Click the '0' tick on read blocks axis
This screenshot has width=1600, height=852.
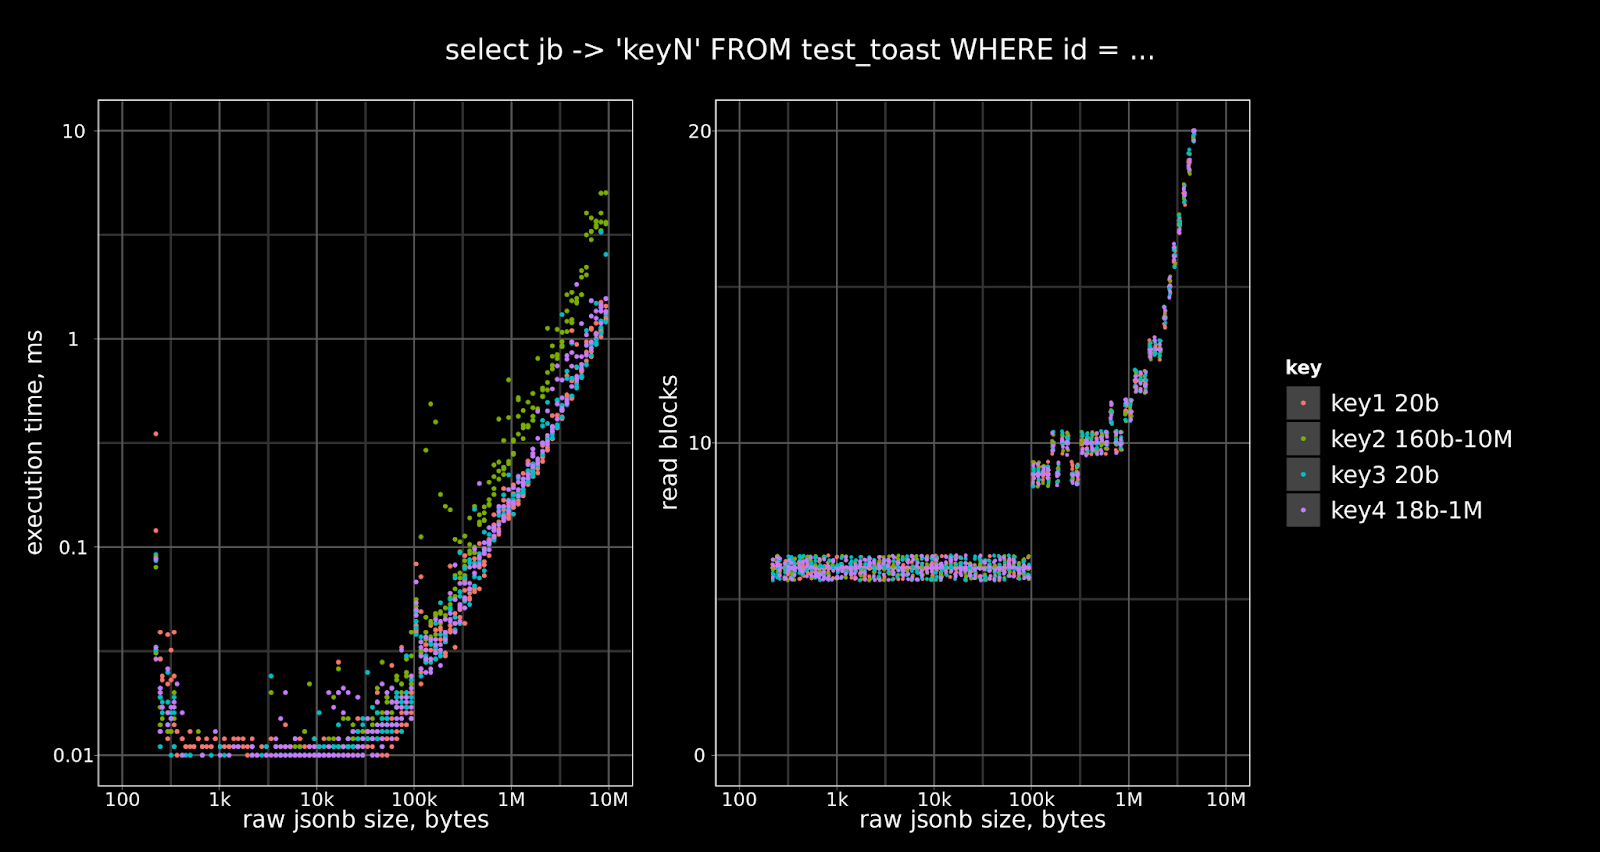700,756
